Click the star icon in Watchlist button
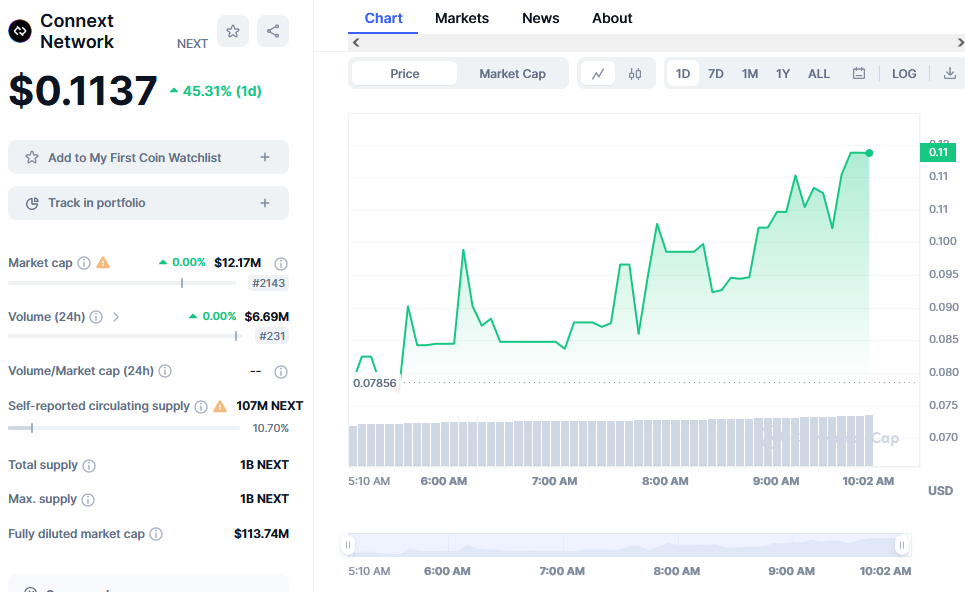This screenshot has height=592, width=965. [32, 158]
